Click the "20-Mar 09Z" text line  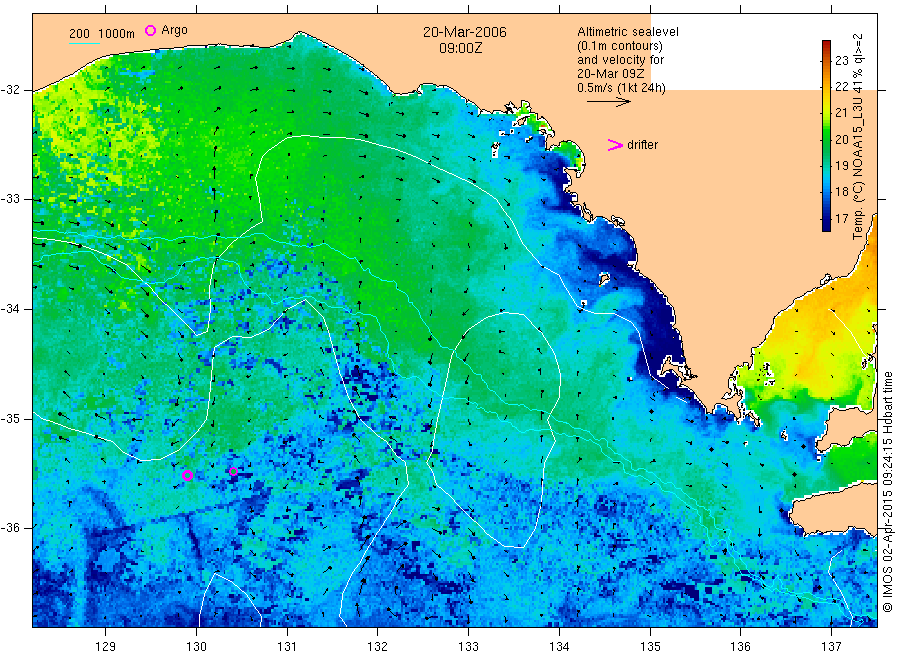click(610, 74)
